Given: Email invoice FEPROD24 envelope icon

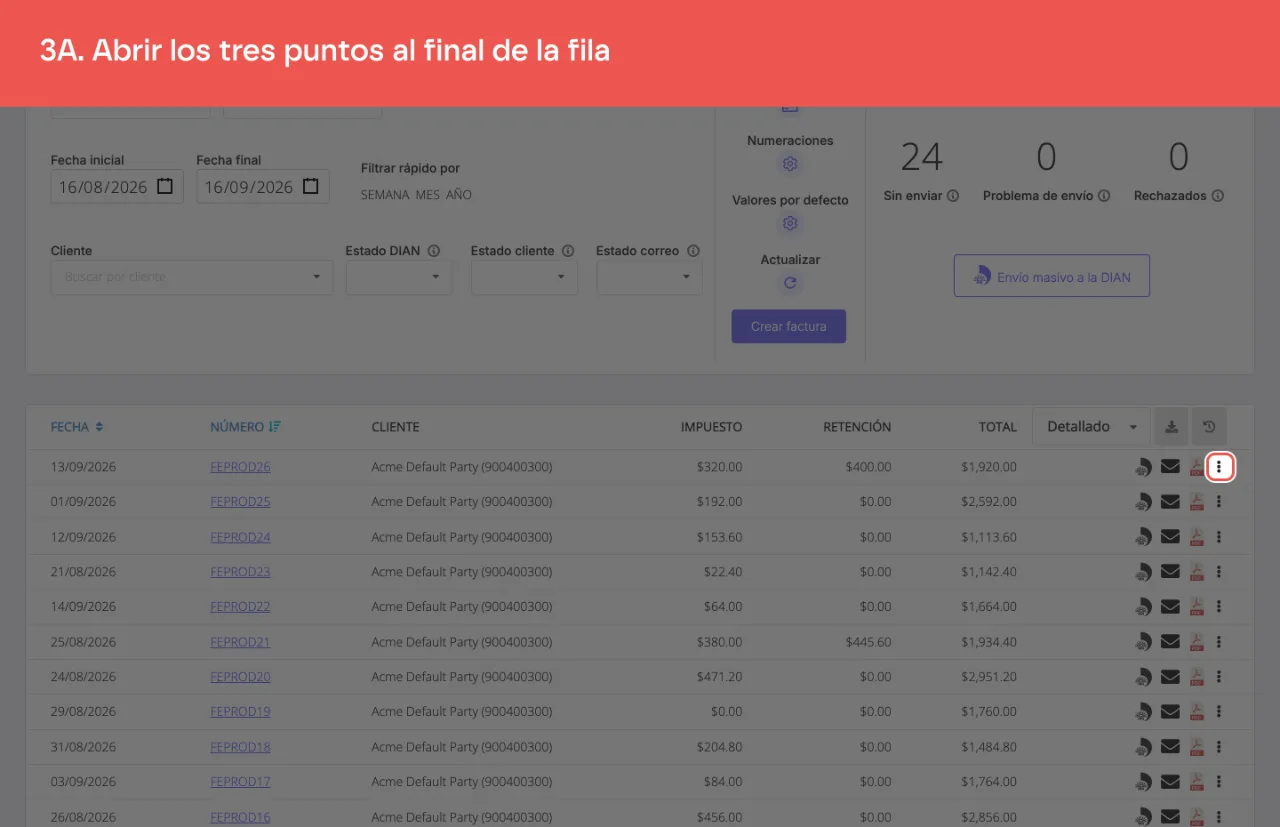Looking at the screenshot, I should pos(1170,537).
